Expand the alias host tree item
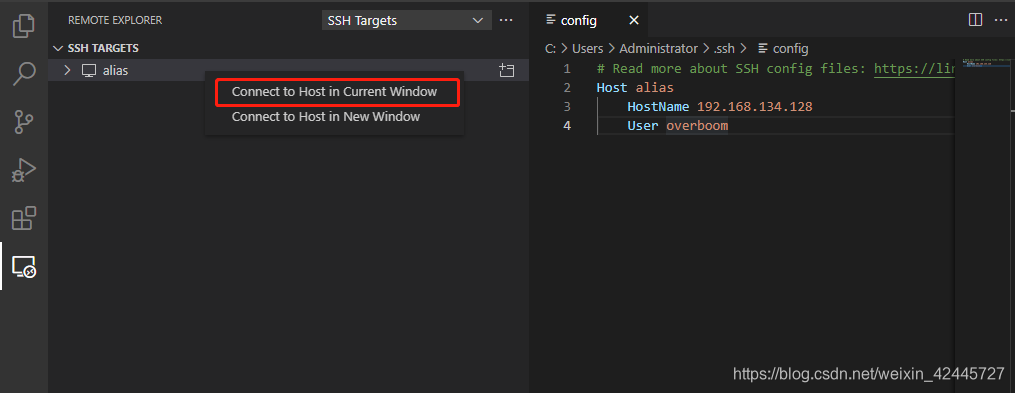Image resolution: width=1015 pixels, height=393 pixels. [67, 70]
